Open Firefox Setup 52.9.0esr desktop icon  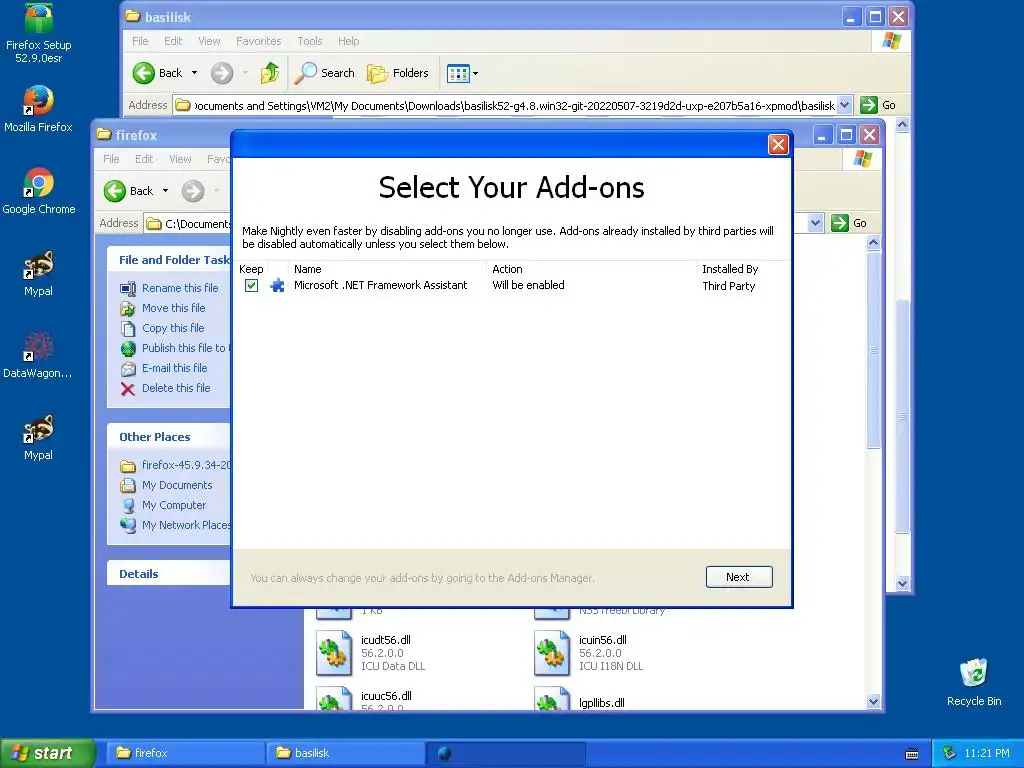(x=39, y=33)
